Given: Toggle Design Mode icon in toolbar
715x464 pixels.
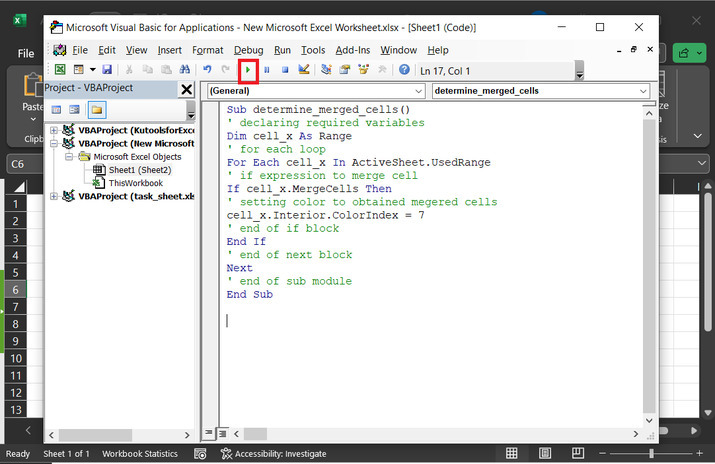Looking at the screenshot, I should tap(304, 70).
